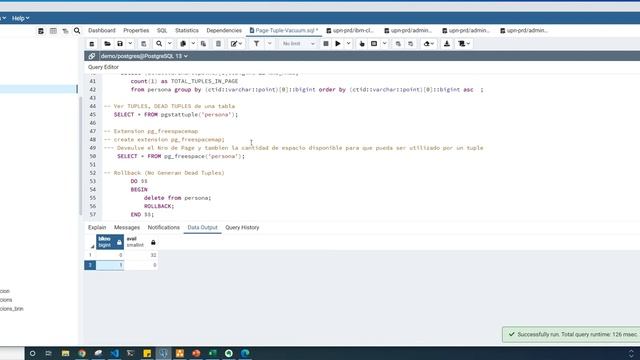Click the Explain icon in toolbar
Image resolution: width=640 pixels, height=360 pixels.
362,44
